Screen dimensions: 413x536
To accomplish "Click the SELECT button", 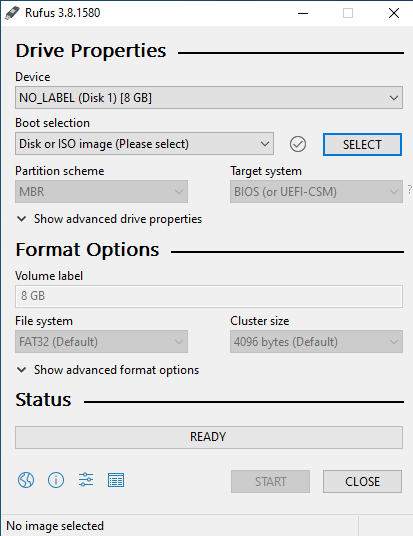I will tap(362, 144).
